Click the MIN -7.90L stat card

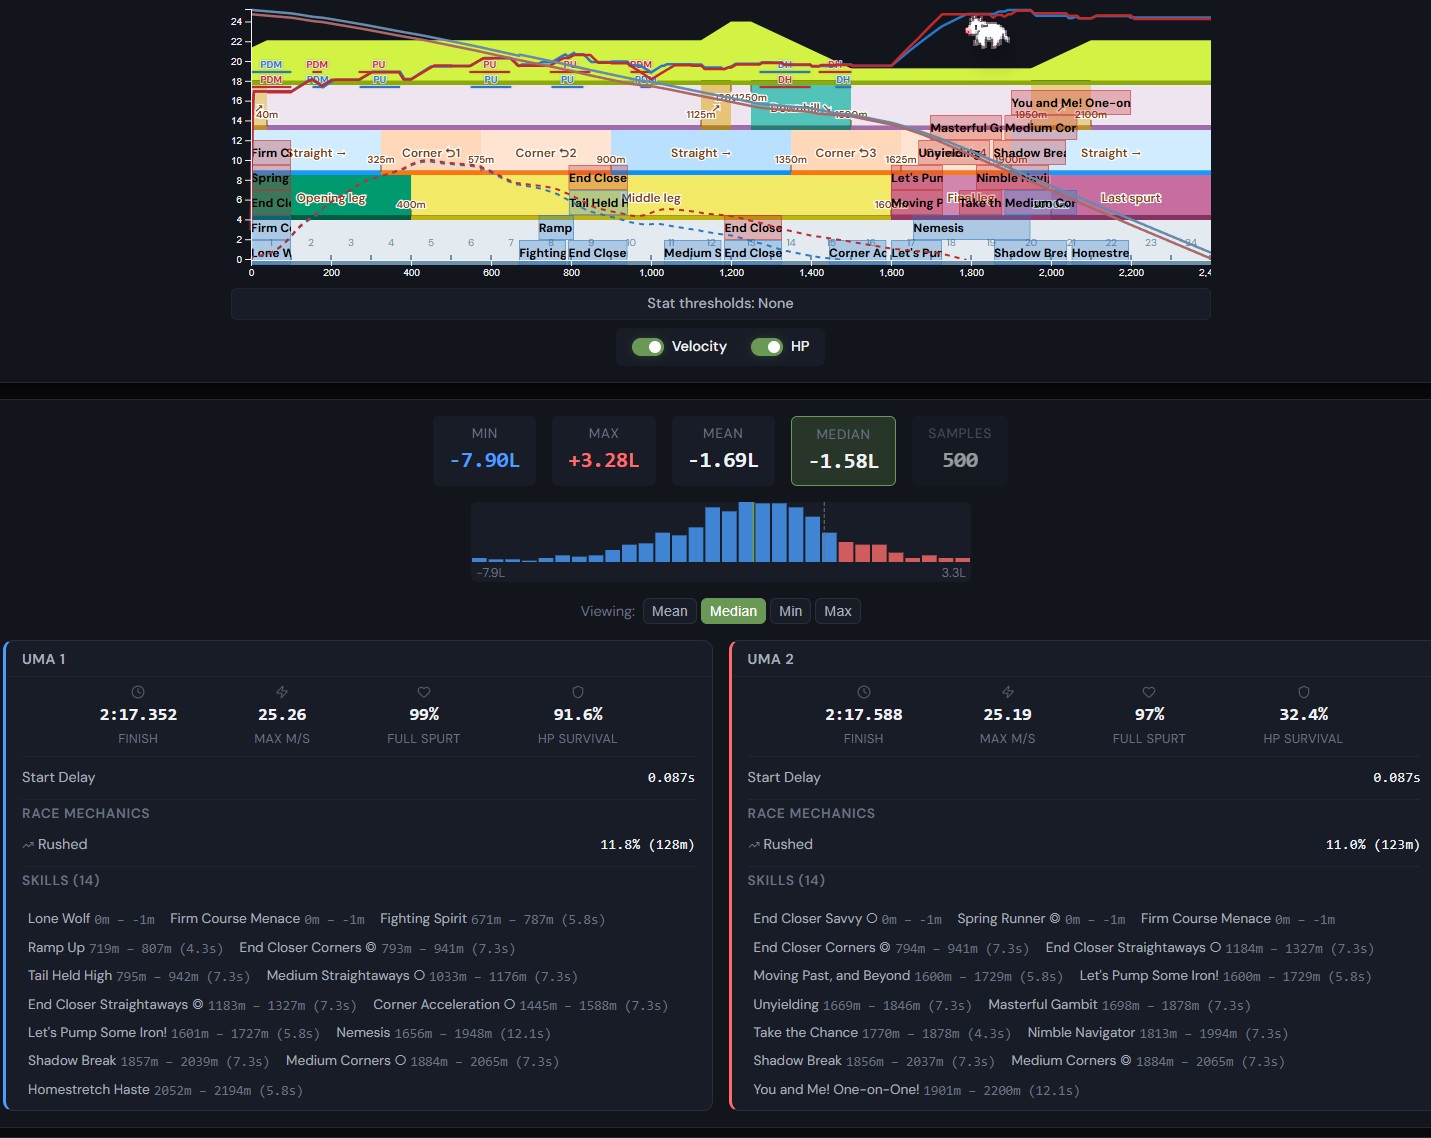485,451
